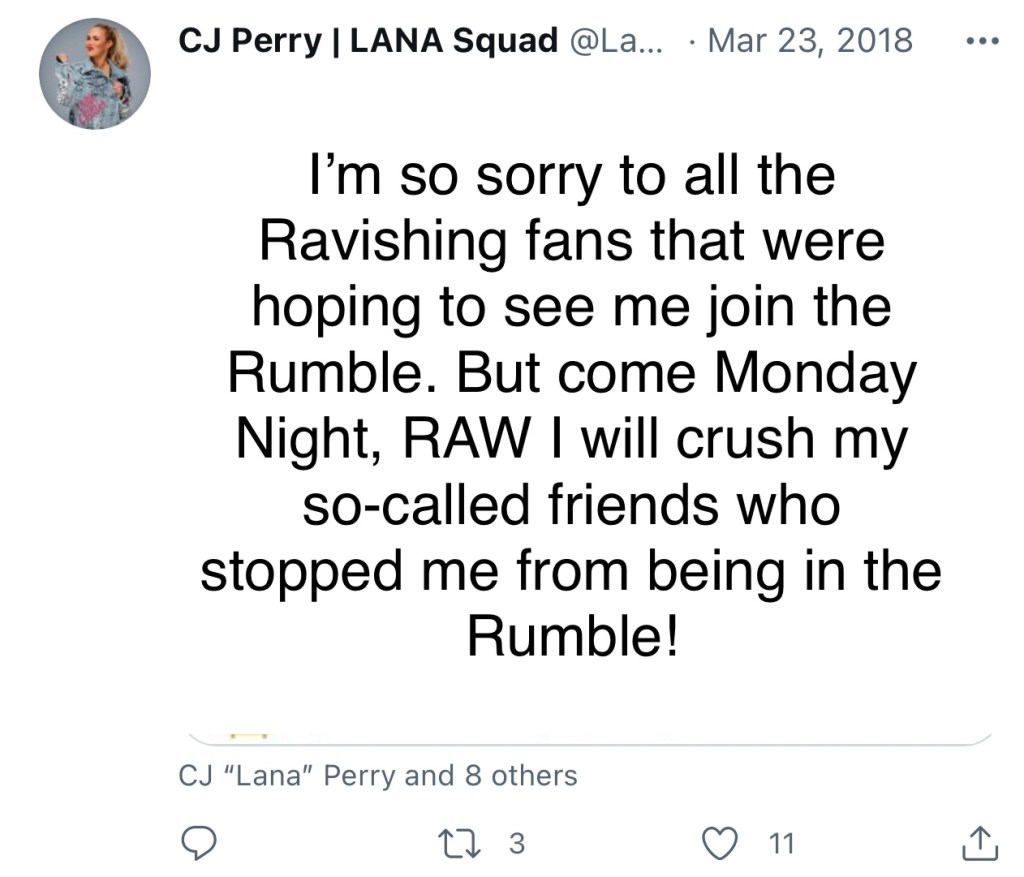Image resolution: width=1024 pixels, height=877 pixels.
Task: Open the Mar 23, 2018 timestamp
Action: [x=809, y=41]
